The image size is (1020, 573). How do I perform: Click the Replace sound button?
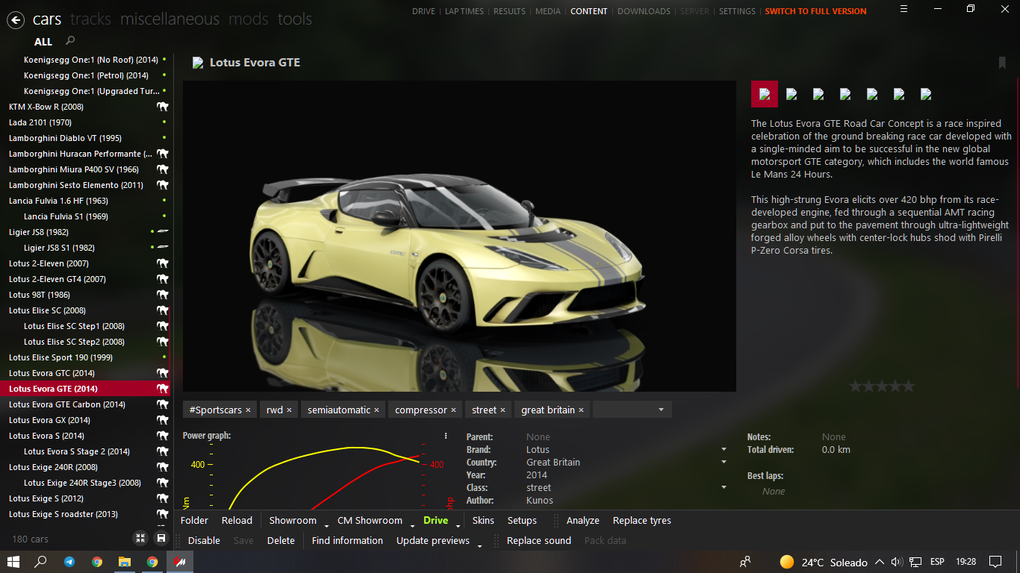[539, 540]
